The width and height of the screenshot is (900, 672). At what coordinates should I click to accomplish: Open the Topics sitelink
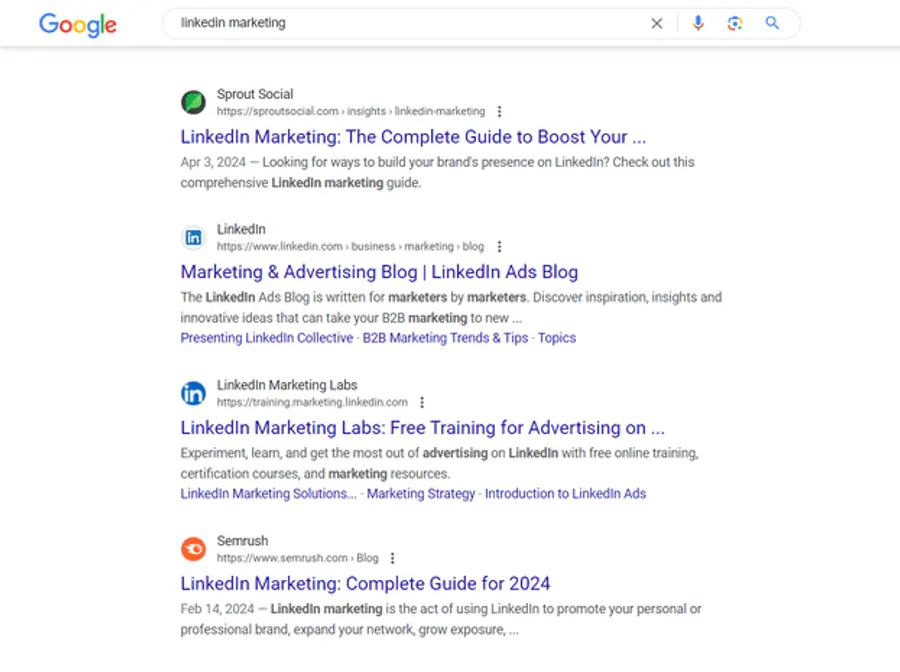pyautogui.click(x=557, y=338)
